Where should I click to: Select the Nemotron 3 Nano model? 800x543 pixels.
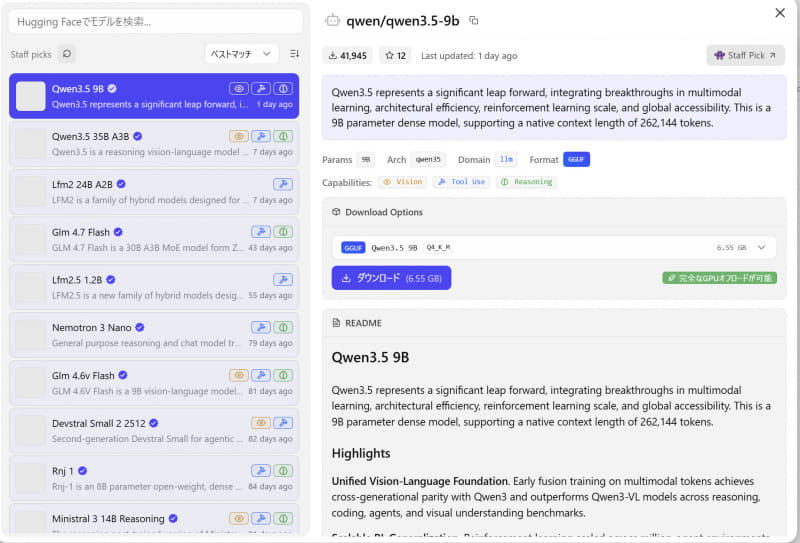point(154,335)
